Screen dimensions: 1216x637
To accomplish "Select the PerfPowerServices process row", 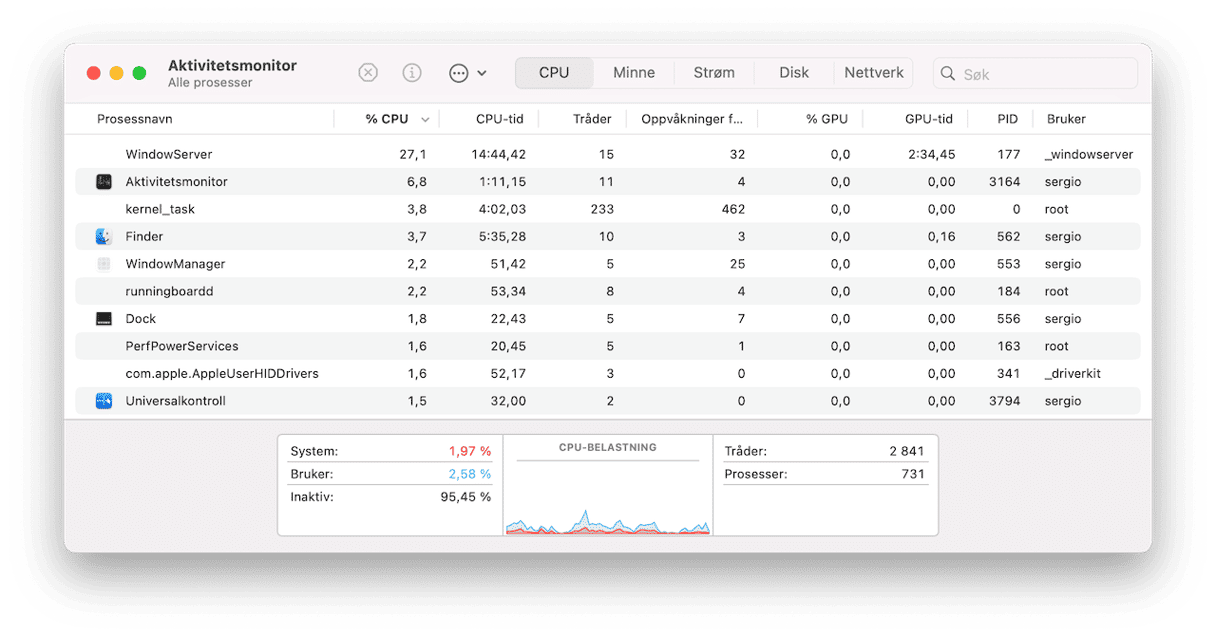I will [x=608, y=346].
